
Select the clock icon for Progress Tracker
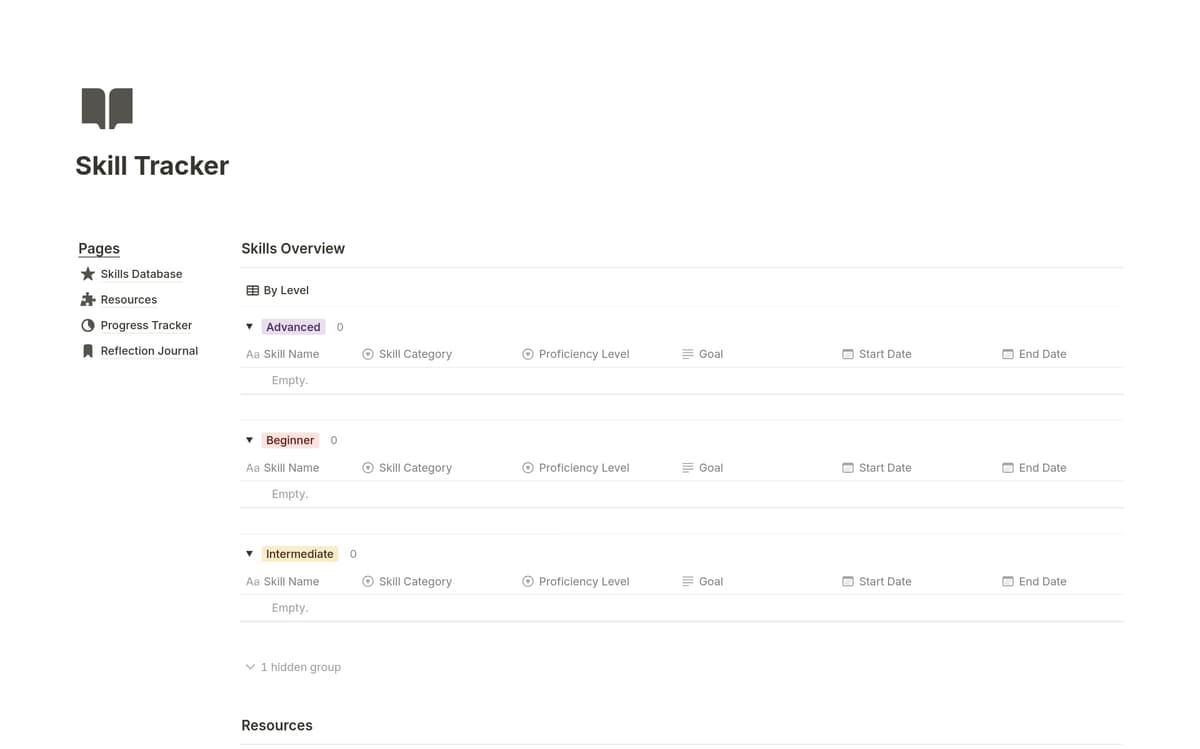tap(87, 325)
